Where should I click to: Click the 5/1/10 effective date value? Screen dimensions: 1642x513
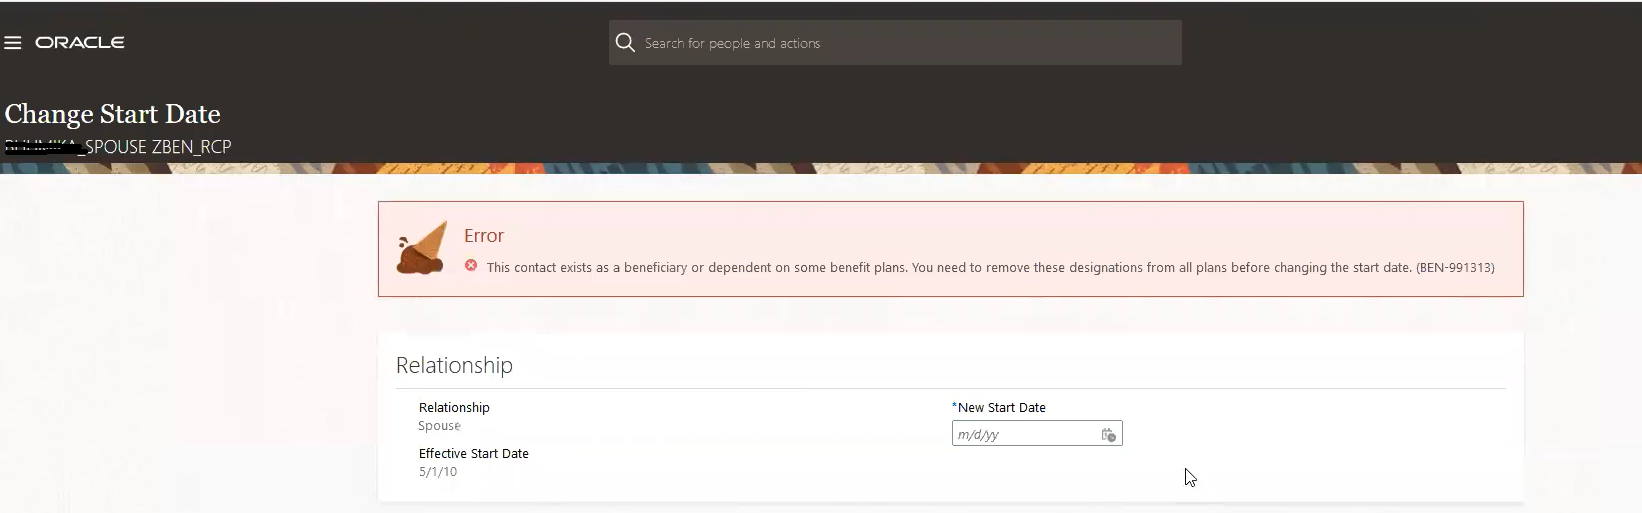pos(438,472)
